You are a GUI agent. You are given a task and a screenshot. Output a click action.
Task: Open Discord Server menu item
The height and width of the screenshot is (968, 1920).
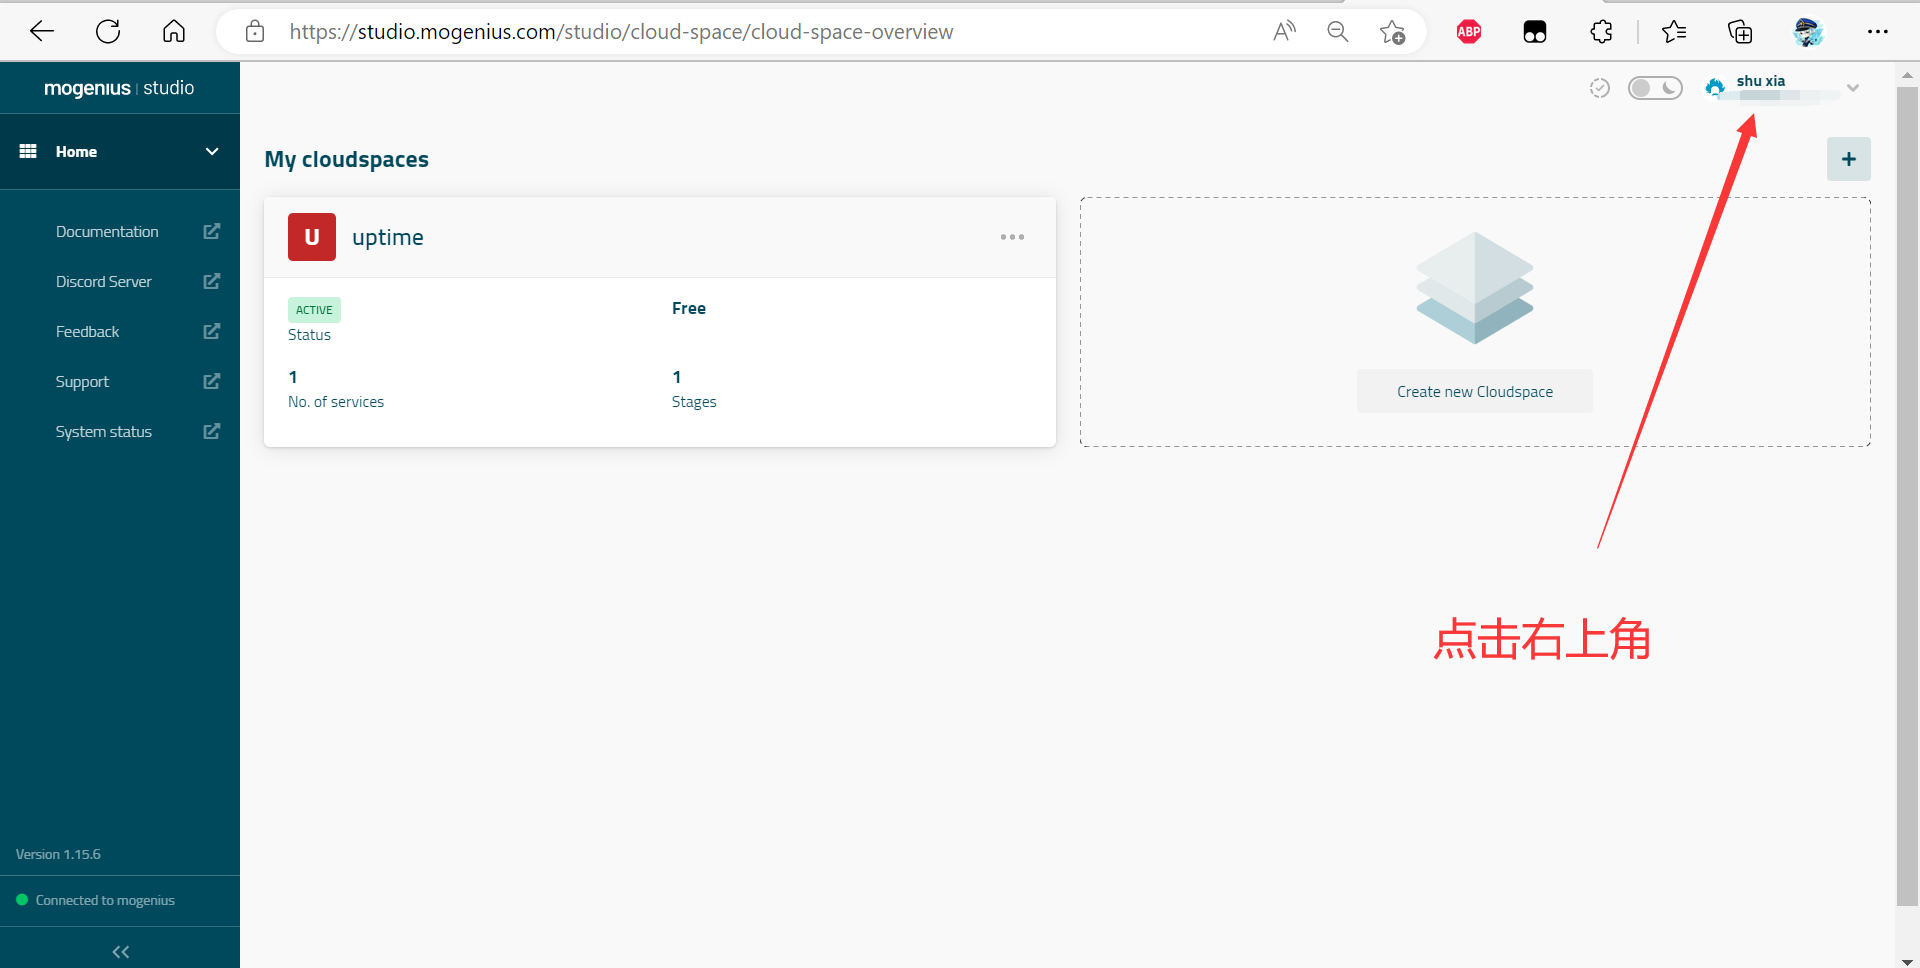tap(104, 281)
